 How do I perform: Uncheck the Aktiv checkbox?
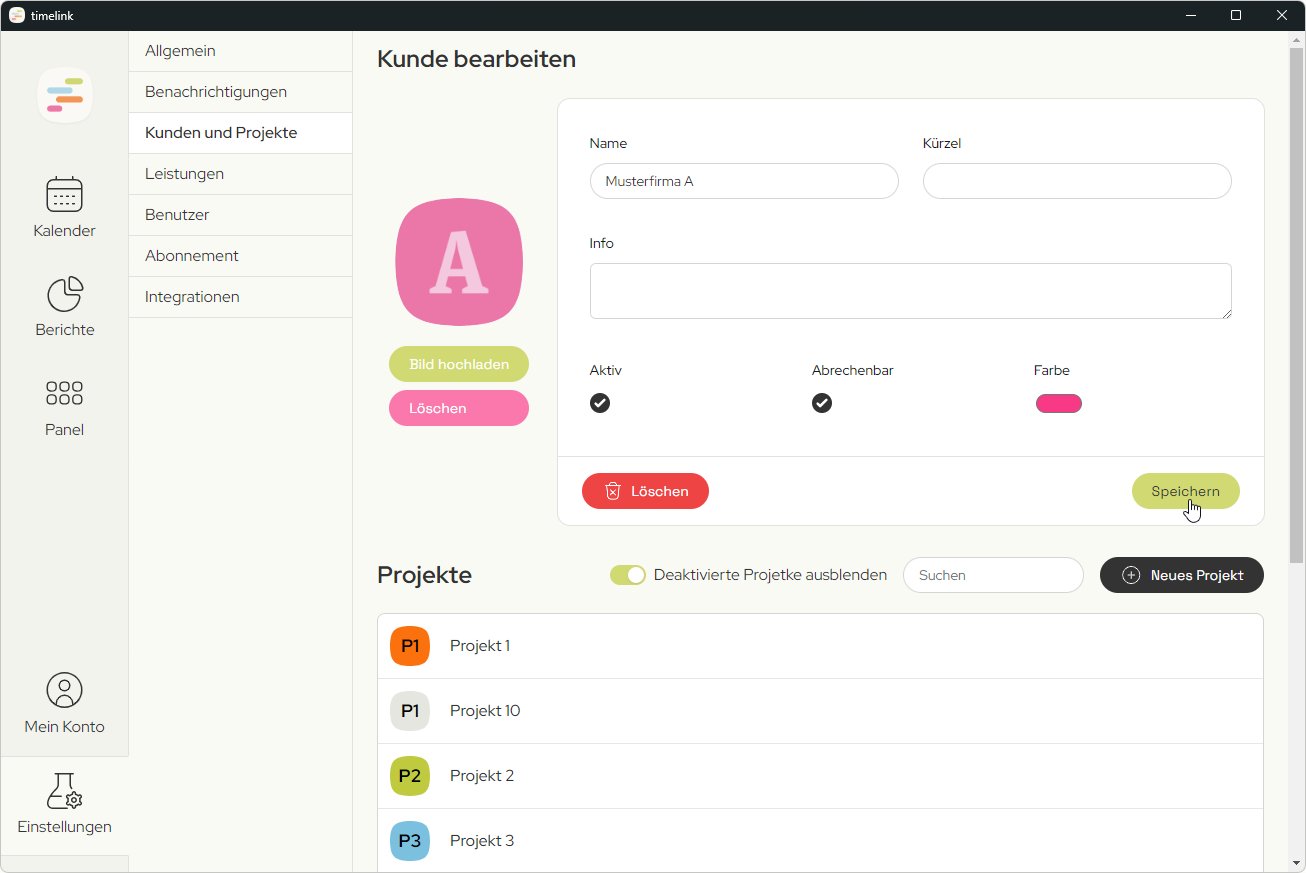point(600,403)
